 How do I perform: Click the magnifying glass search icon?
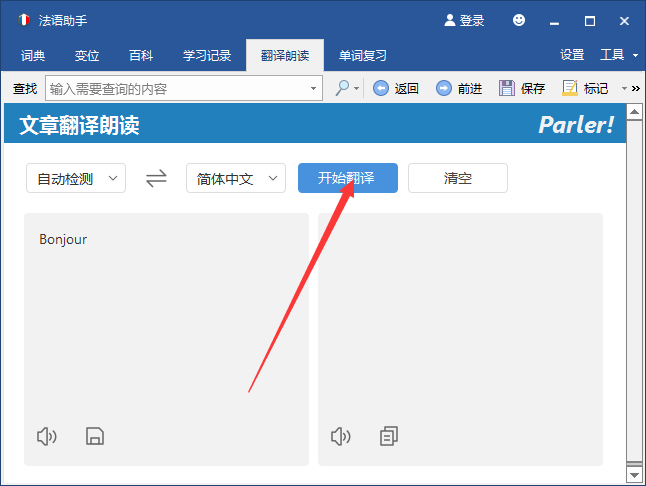[x=342, y=88]
